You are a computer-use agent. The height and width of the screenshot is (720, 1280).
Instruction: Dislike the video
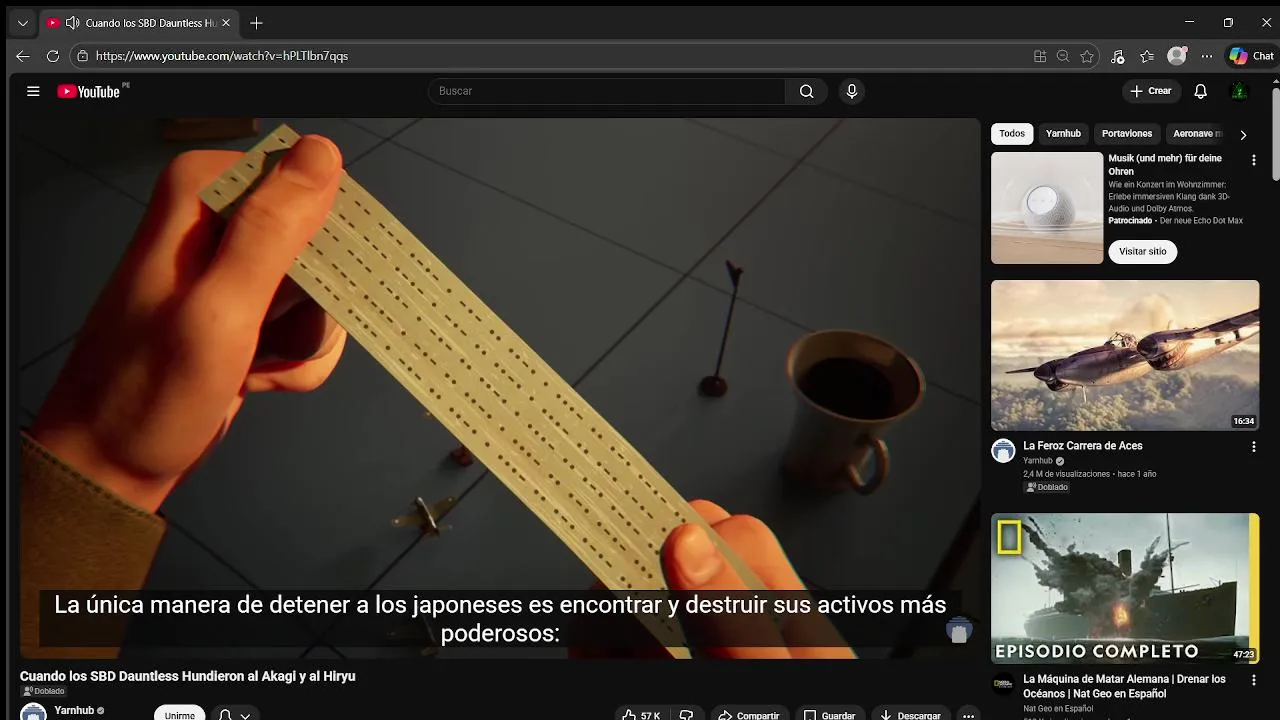point(686,715)
